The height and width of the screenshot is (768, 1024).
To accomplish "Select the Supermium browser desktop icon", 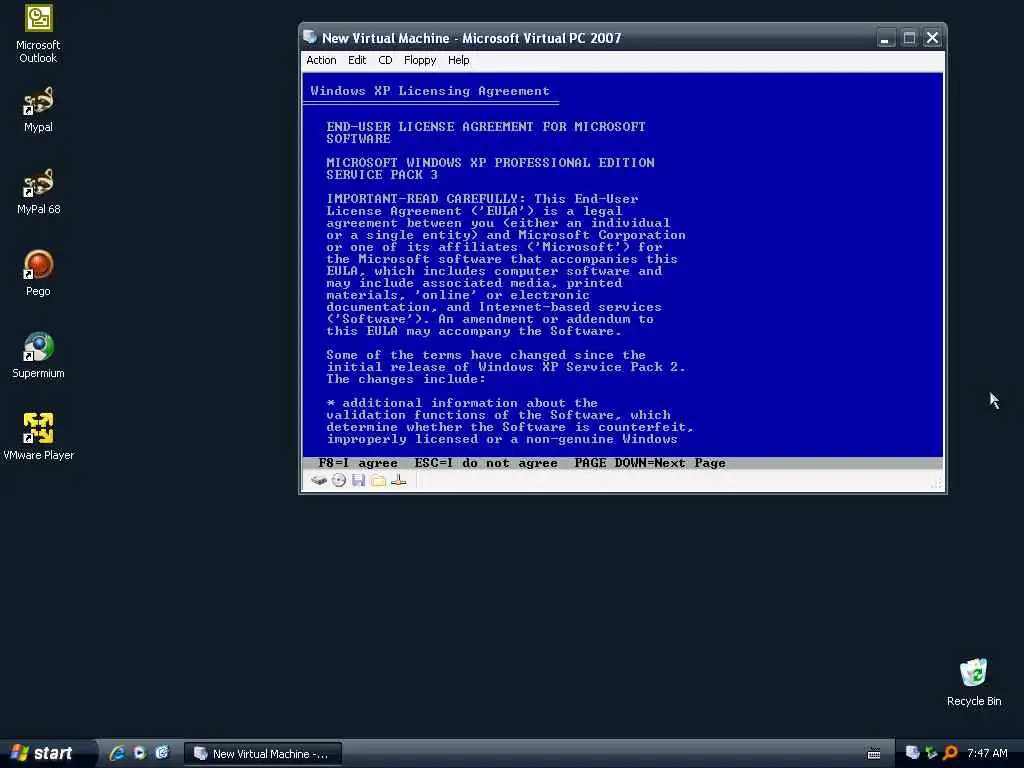I will coord(38,356).
